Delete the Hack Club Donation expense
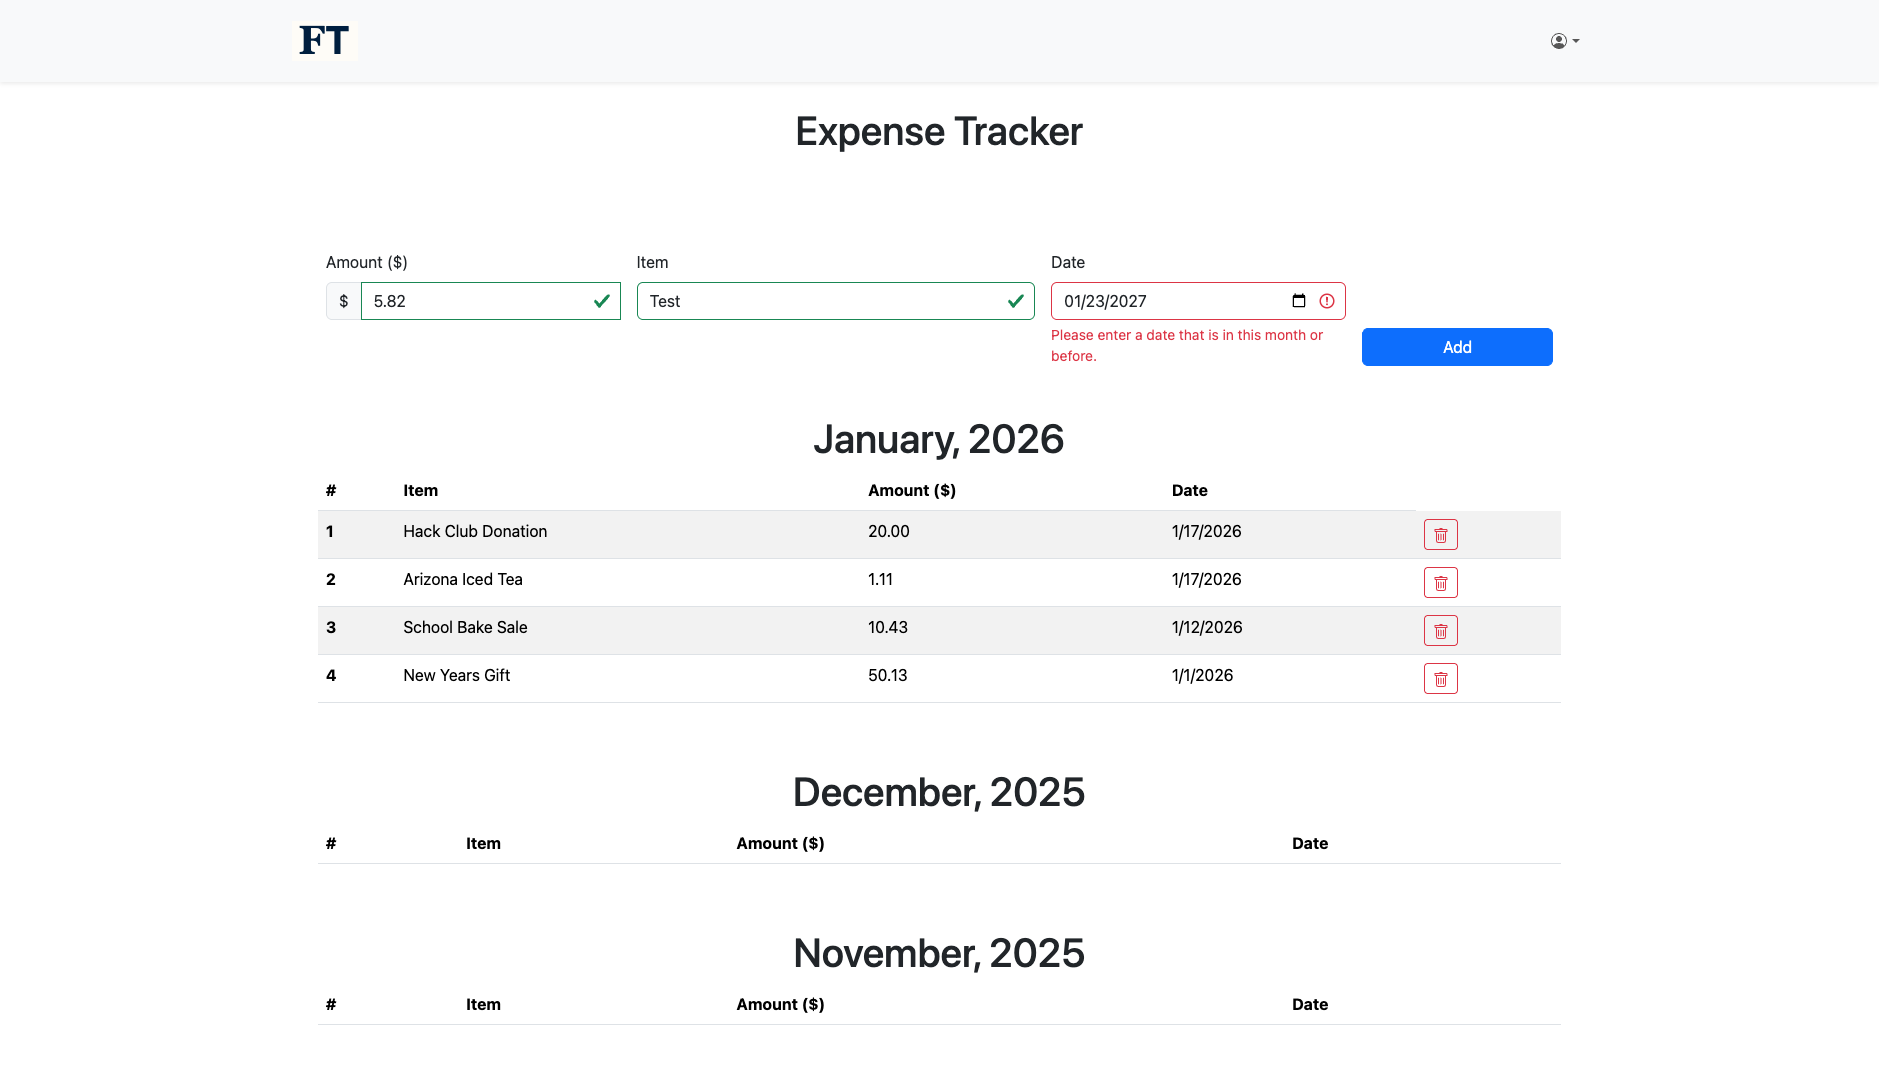 (1440, 535)
